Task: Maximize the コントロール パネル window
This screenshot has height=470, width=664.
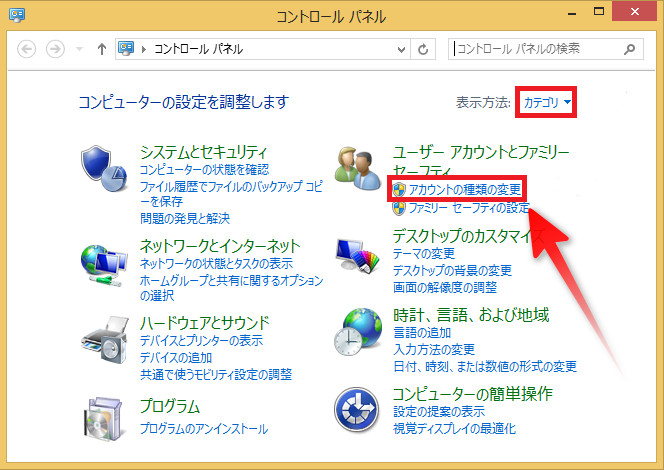Action: point(599,12)
